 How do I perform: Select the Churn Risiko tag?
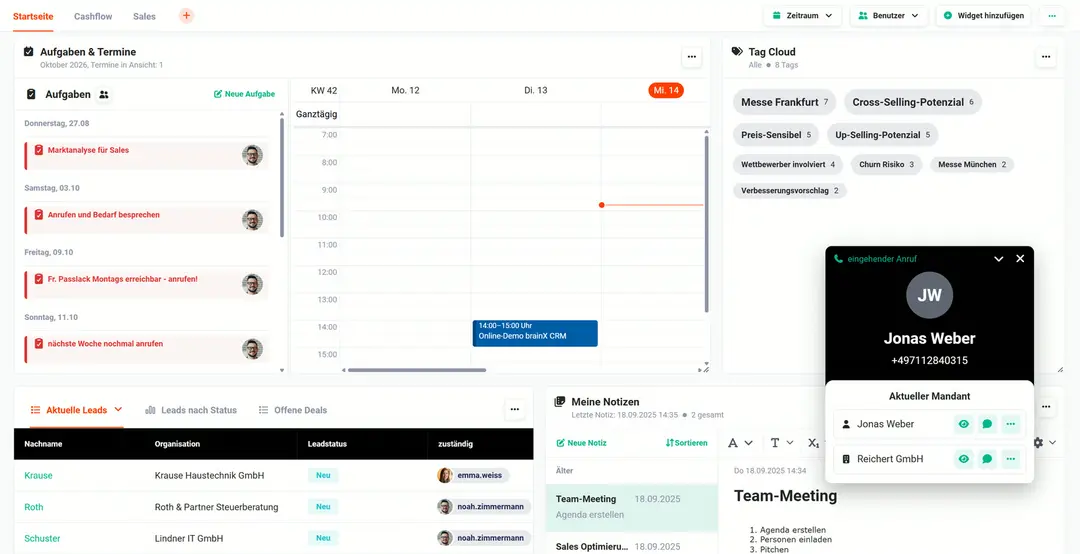[x=886, y=165]
